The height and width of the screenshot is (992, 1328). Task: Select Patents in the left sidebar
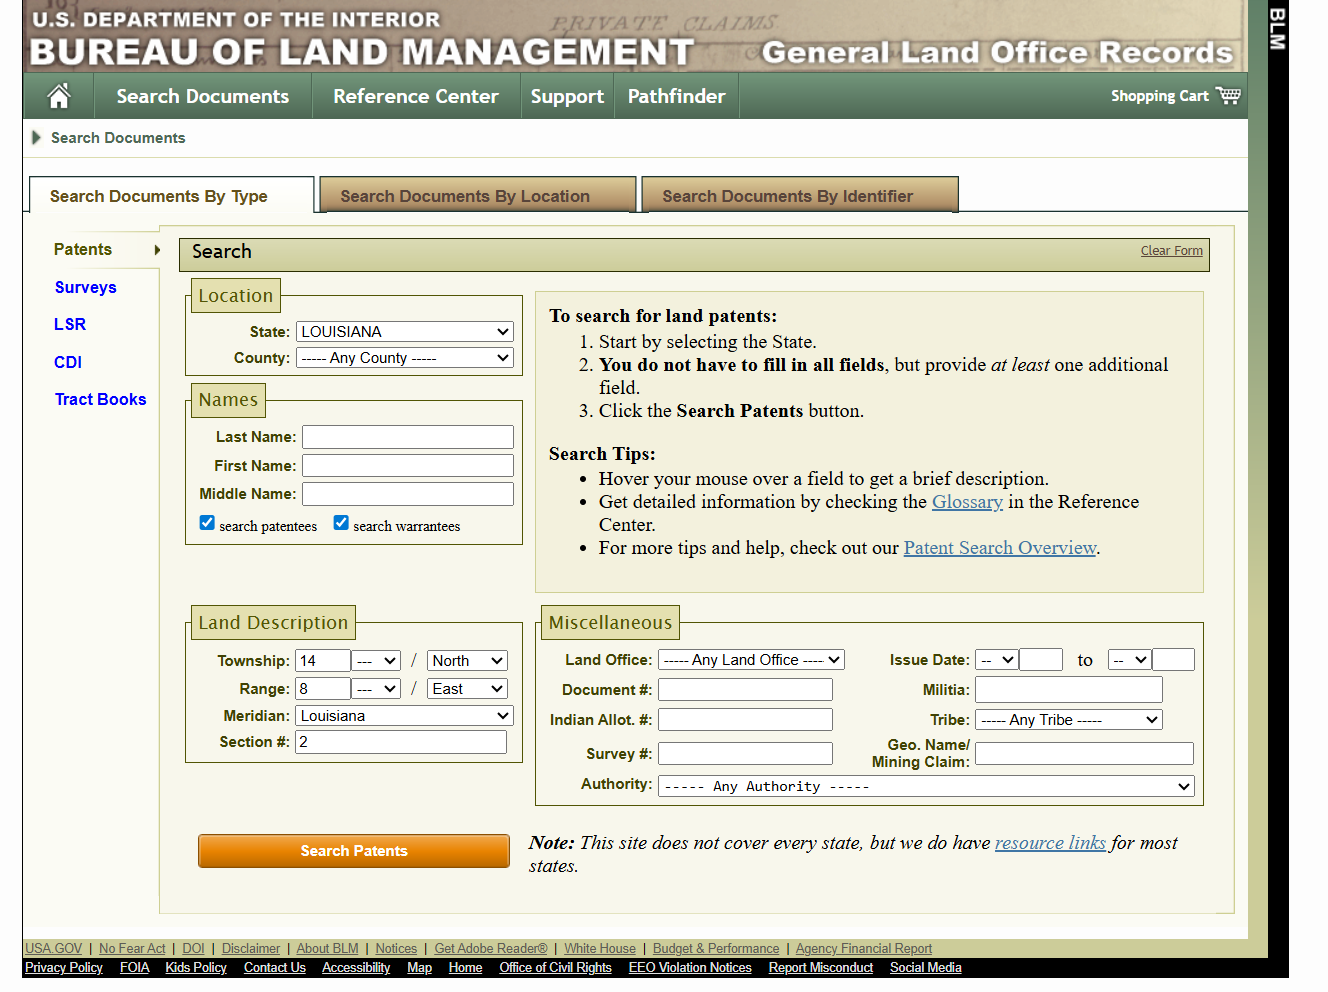83,250
